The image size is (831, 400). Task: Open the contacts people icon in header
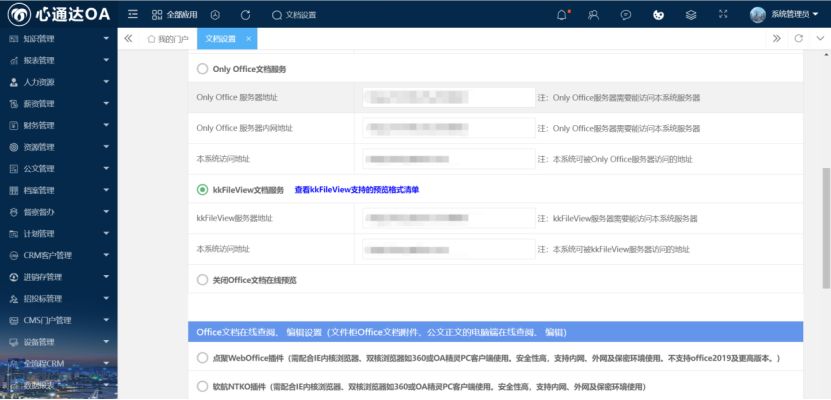tap(593, 15)
